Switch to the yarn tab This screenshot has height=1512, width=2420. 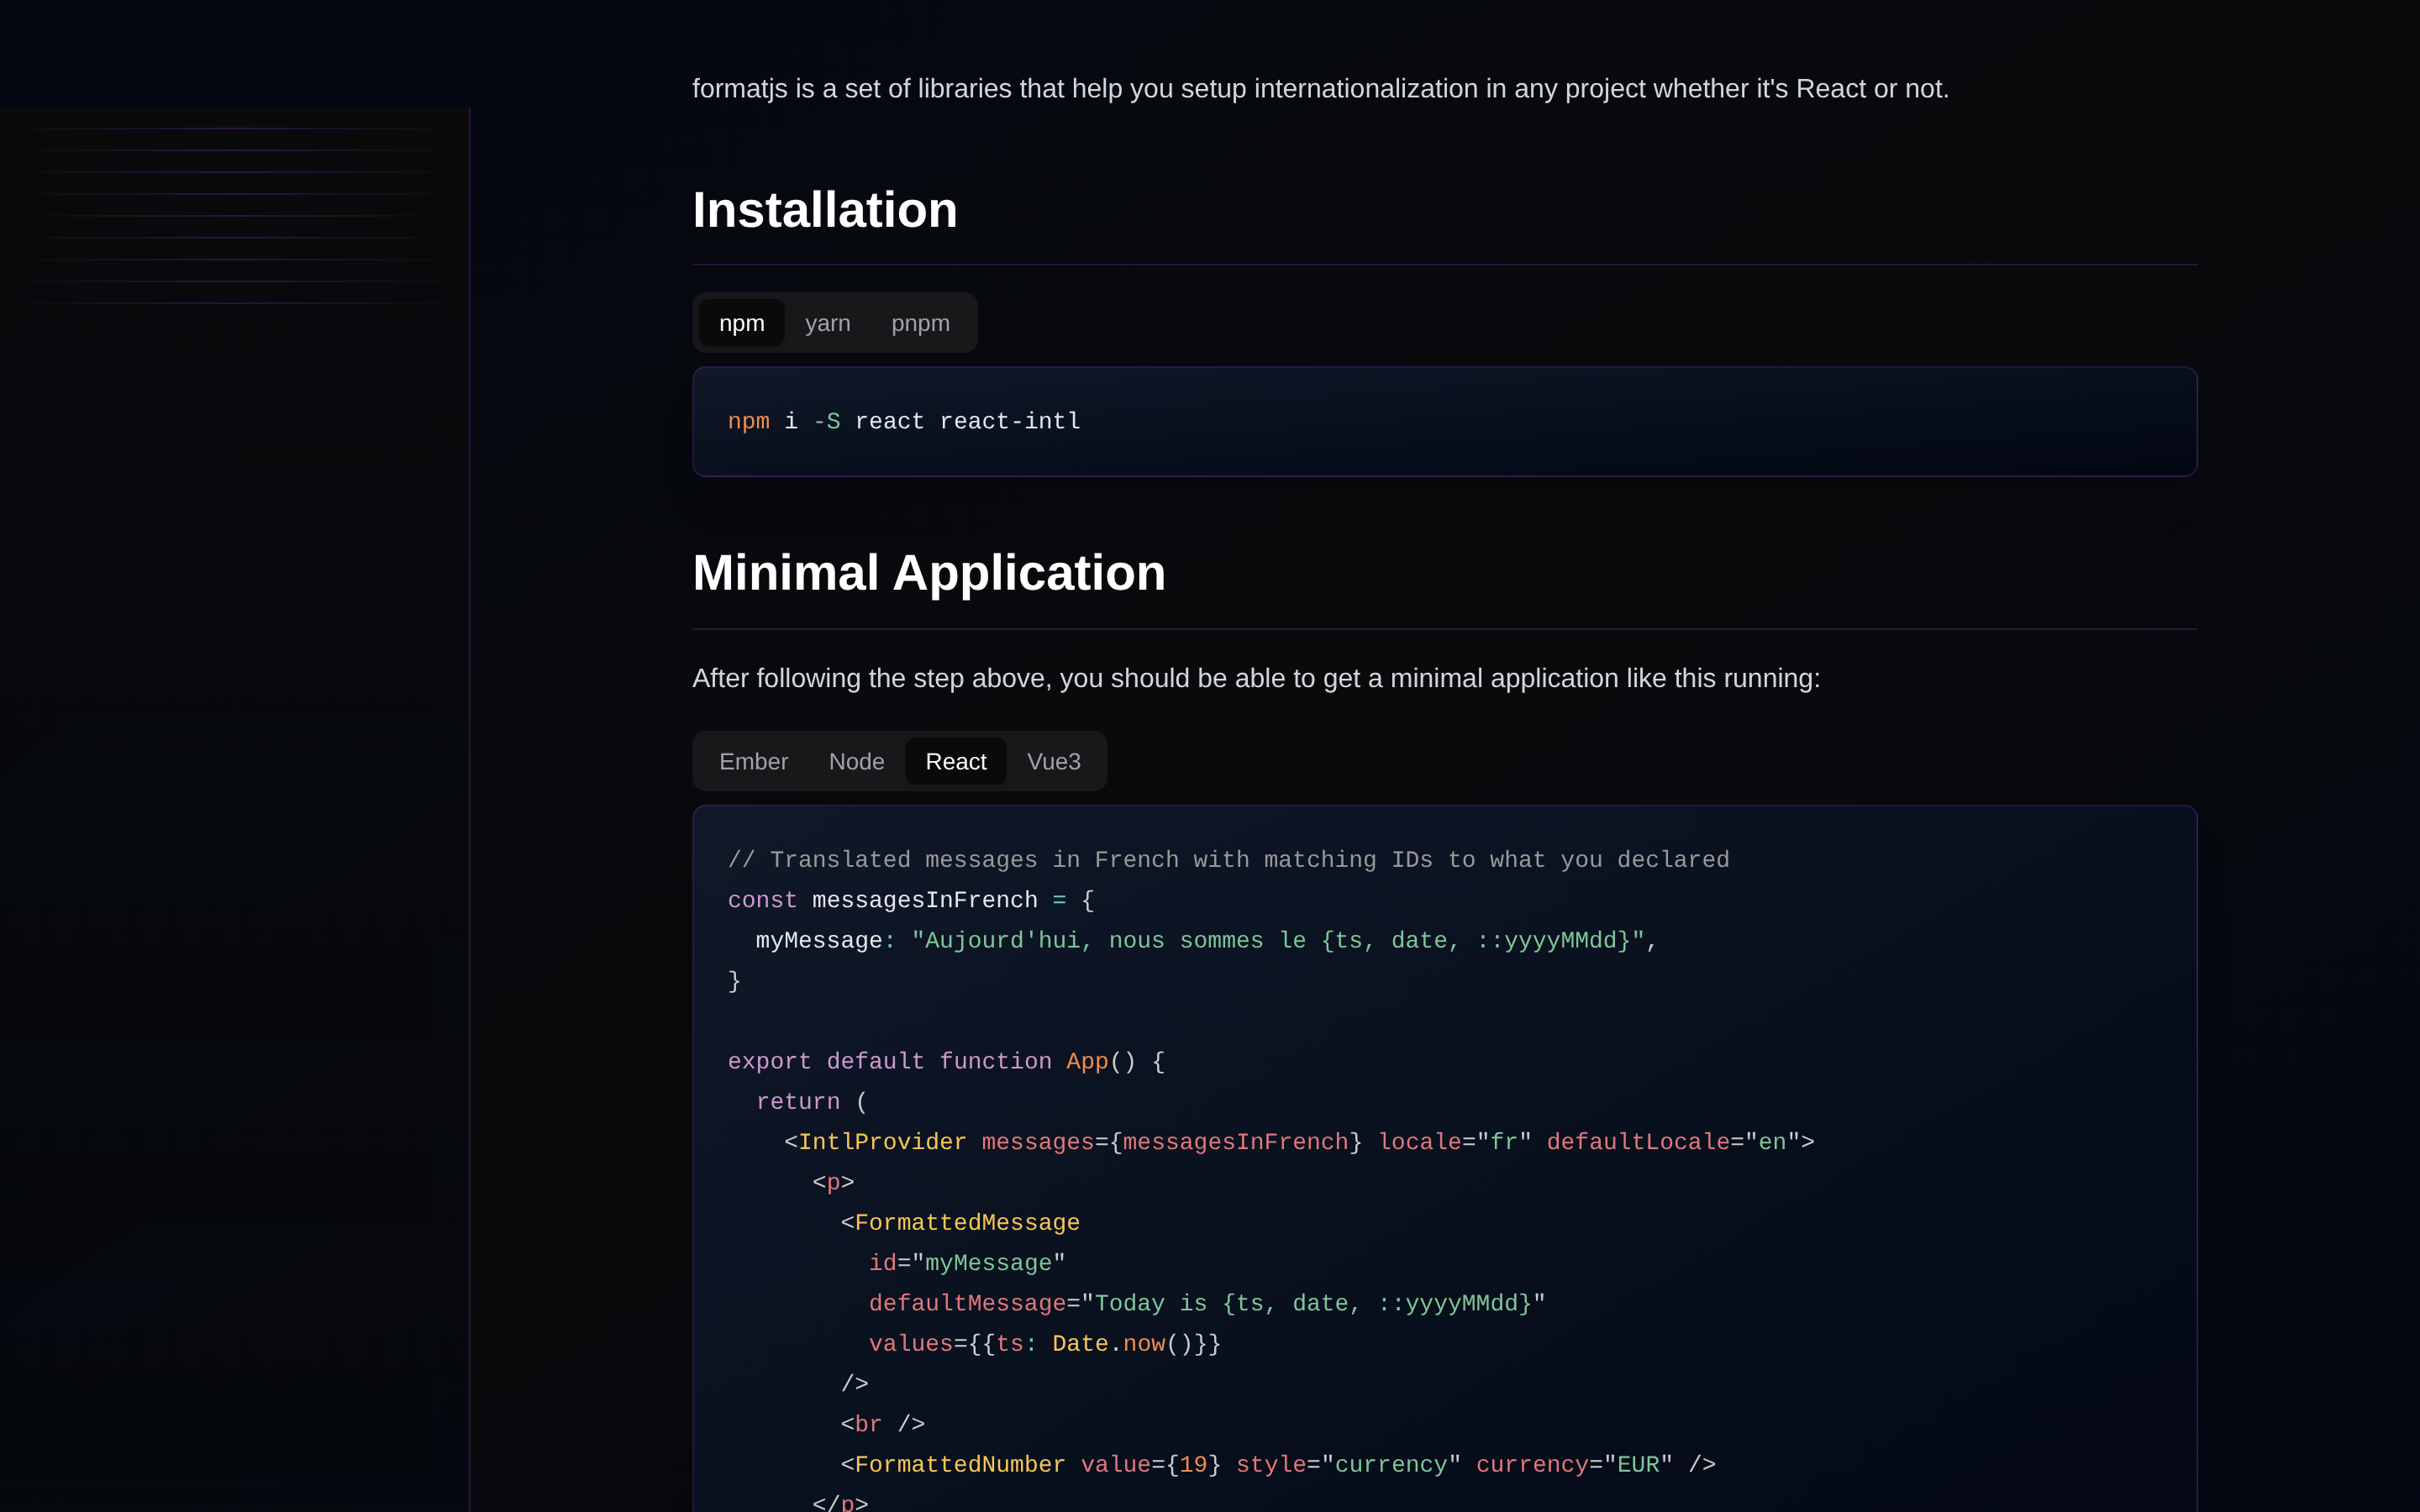click(827, 323)
